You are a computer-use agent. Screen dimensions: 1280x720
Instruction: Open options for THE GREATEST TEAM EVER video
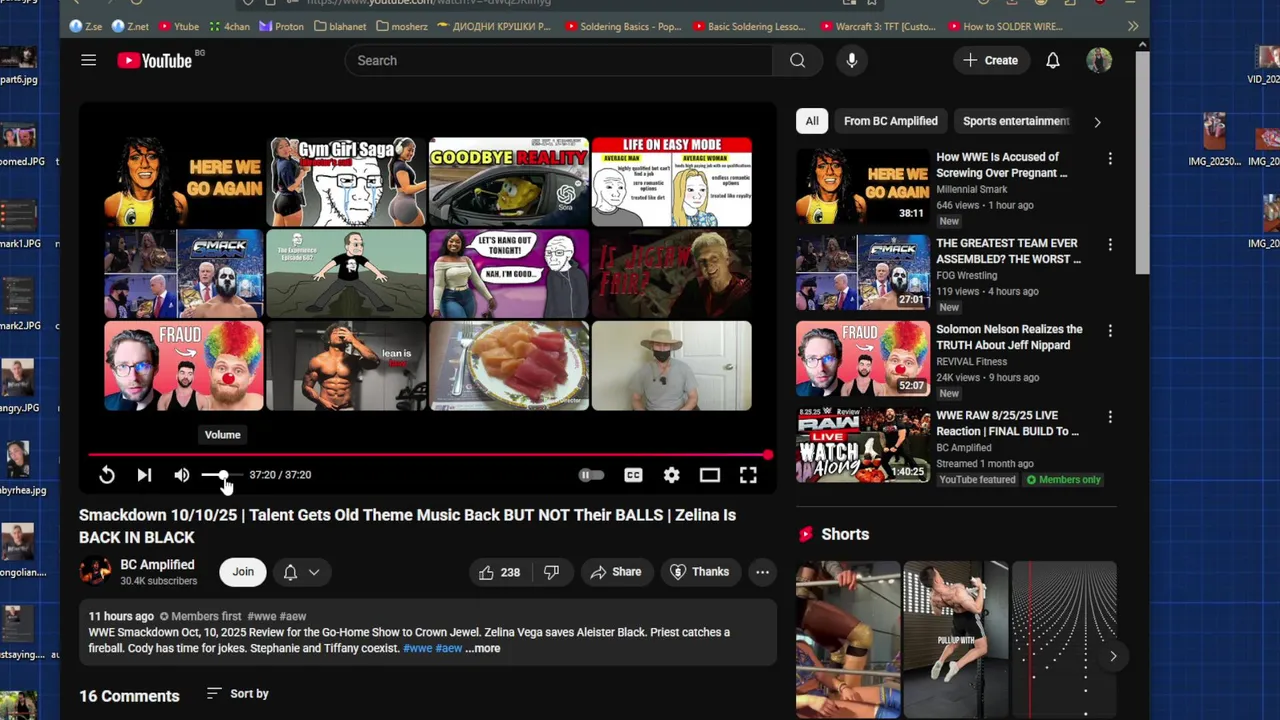1109,244
